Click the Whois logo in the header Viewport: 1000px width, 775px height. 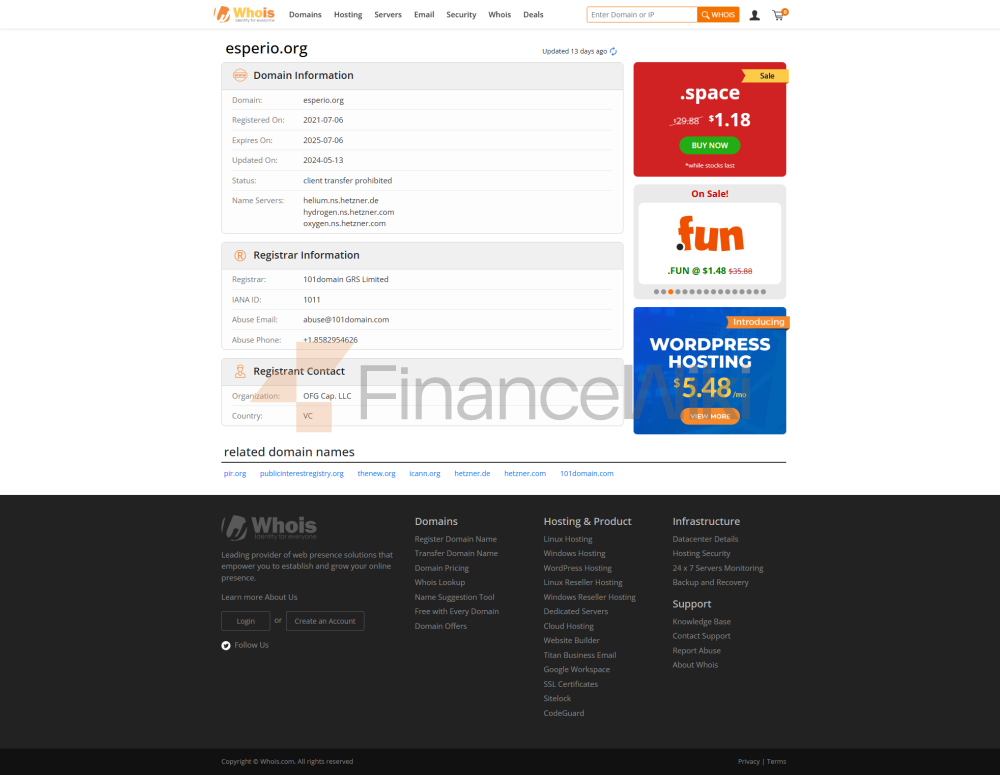pos(244,14)
